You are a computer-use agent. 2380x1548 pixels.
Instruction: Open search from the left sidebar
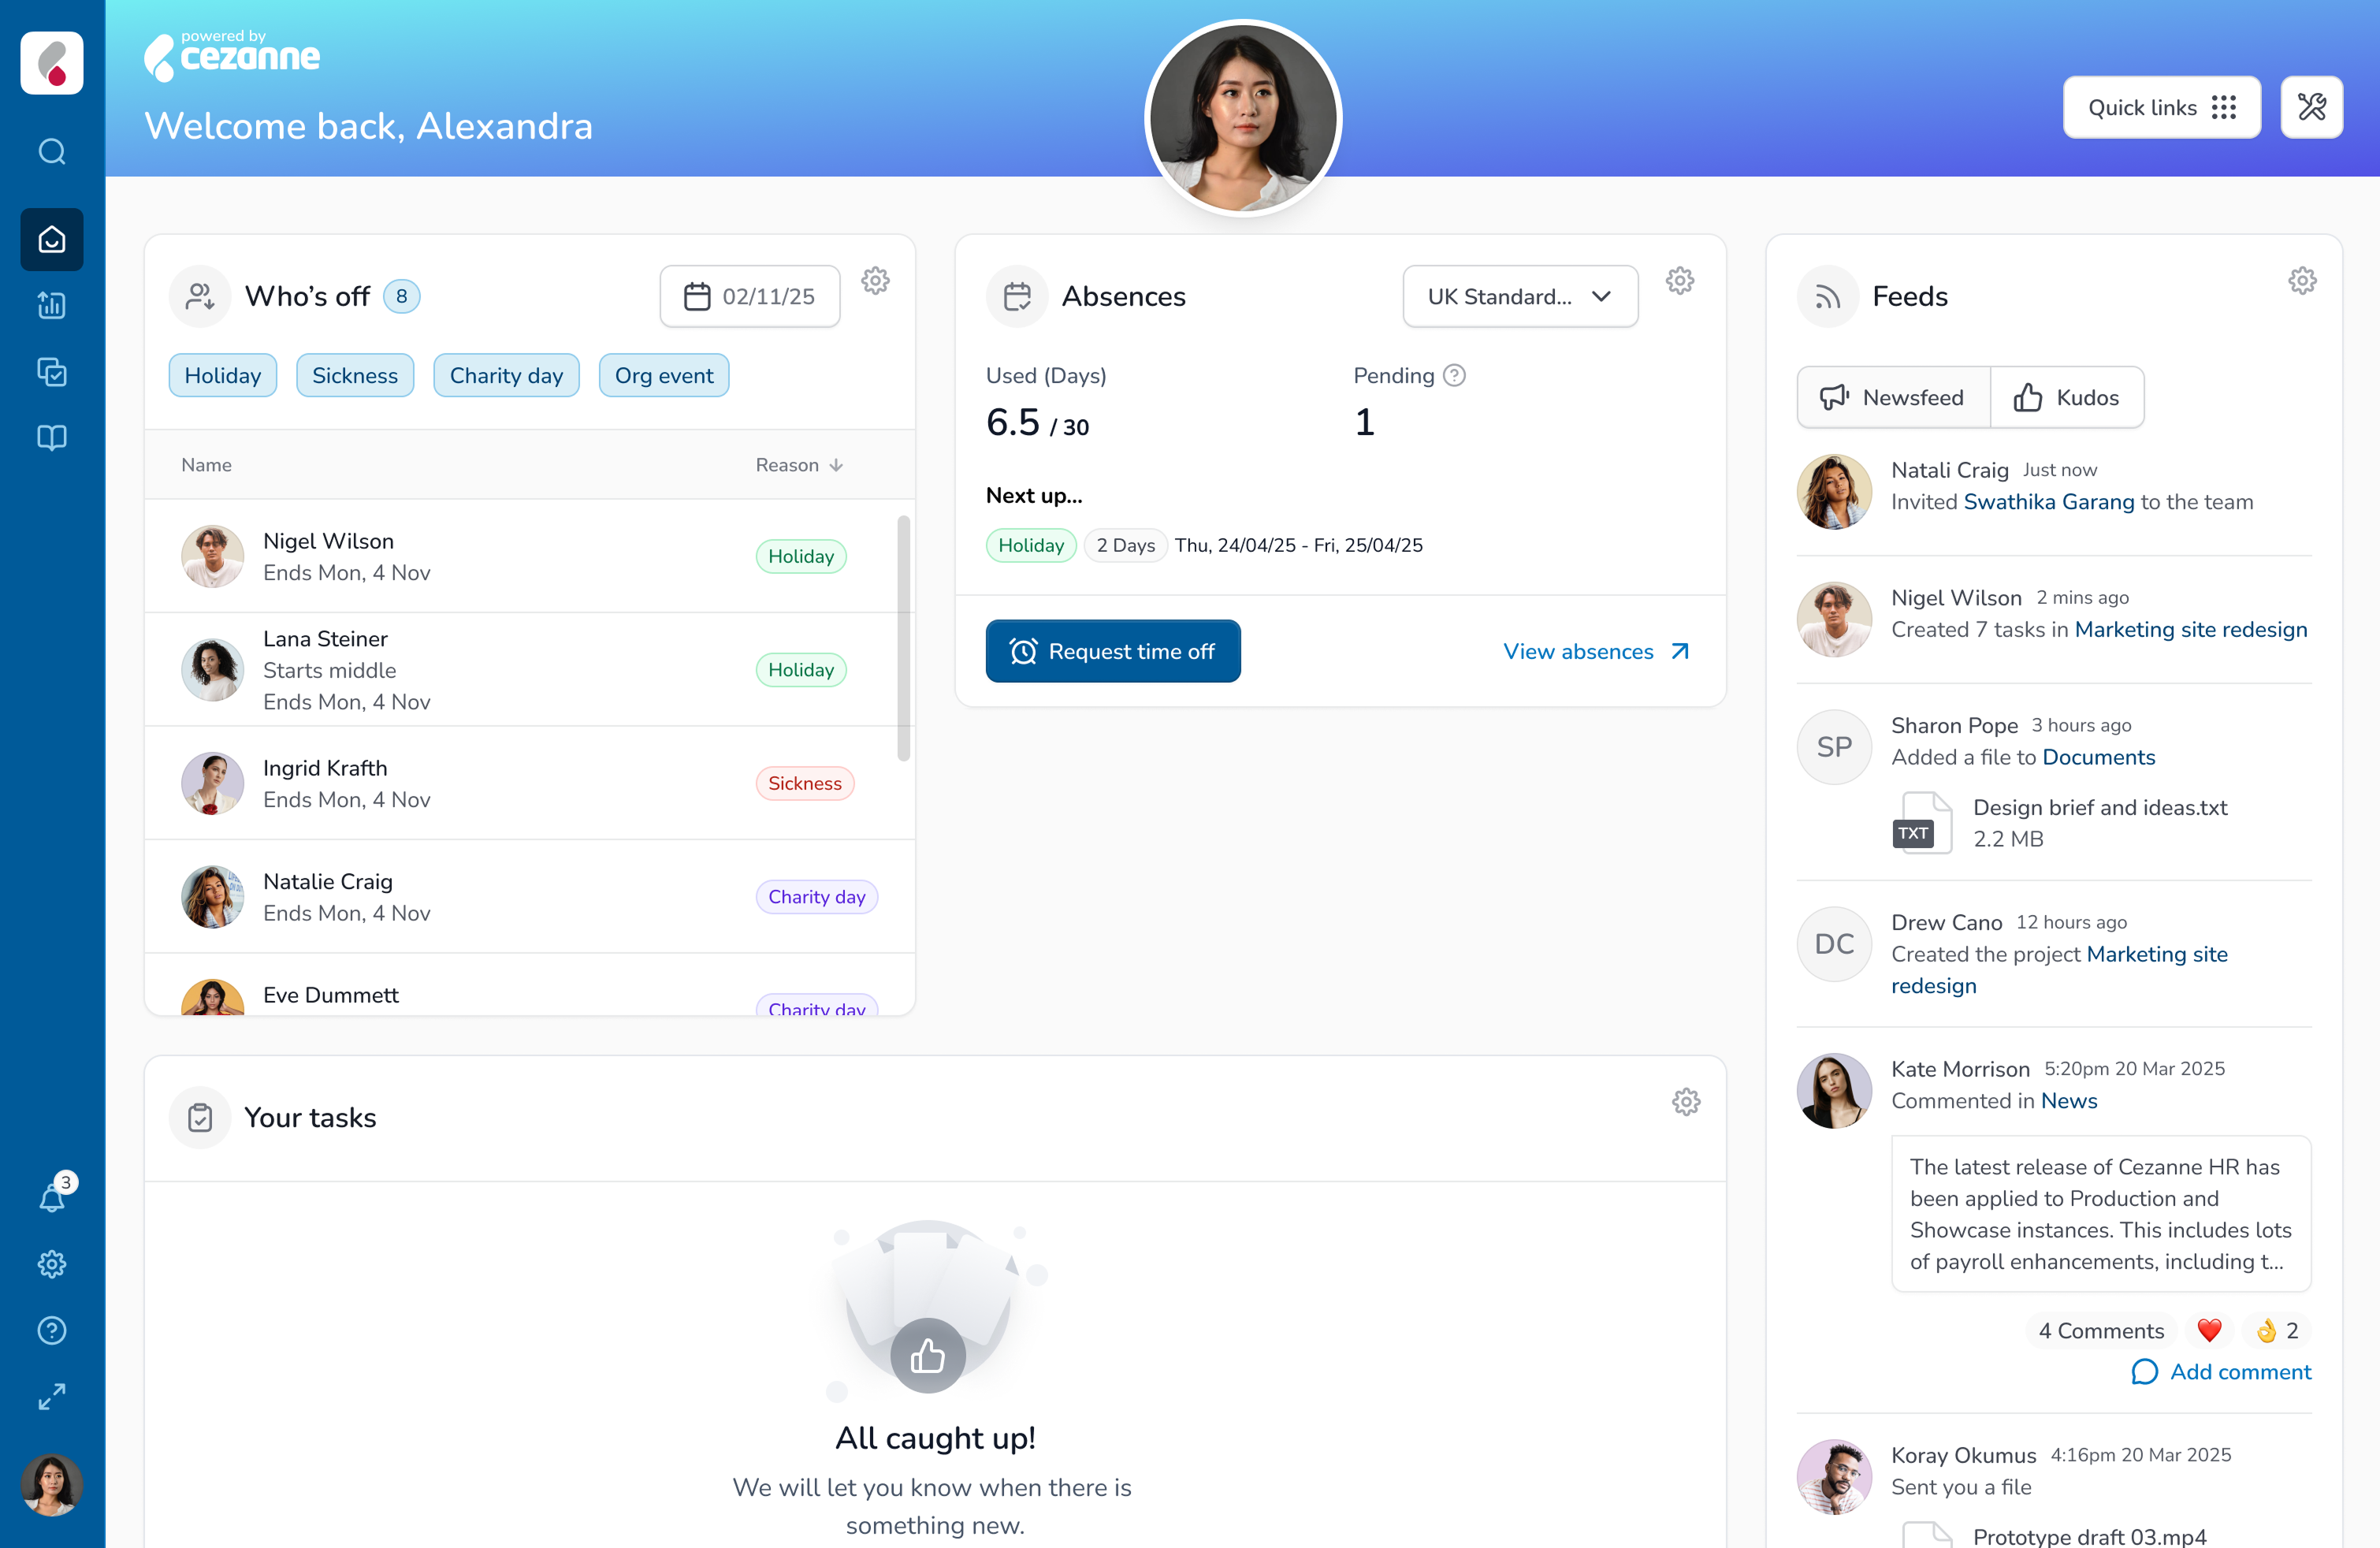tap(51, 151)
